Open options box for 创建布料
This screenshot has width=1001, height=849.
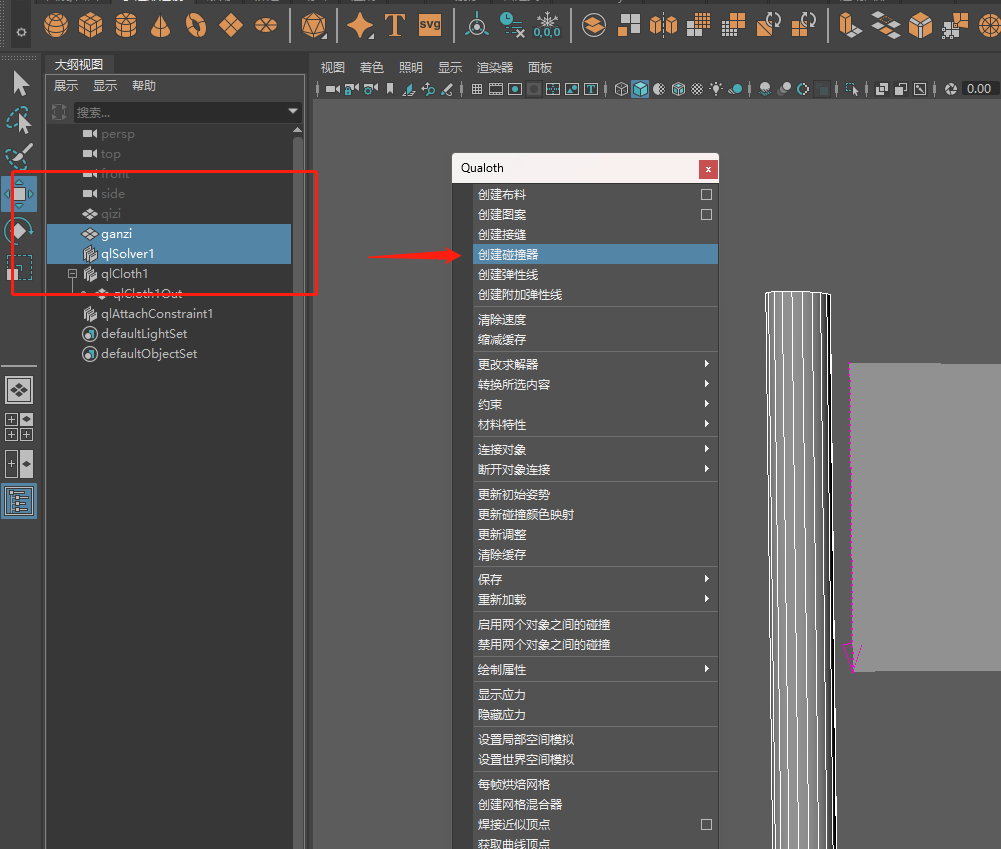pyautogui.click(x=706, y=194)
